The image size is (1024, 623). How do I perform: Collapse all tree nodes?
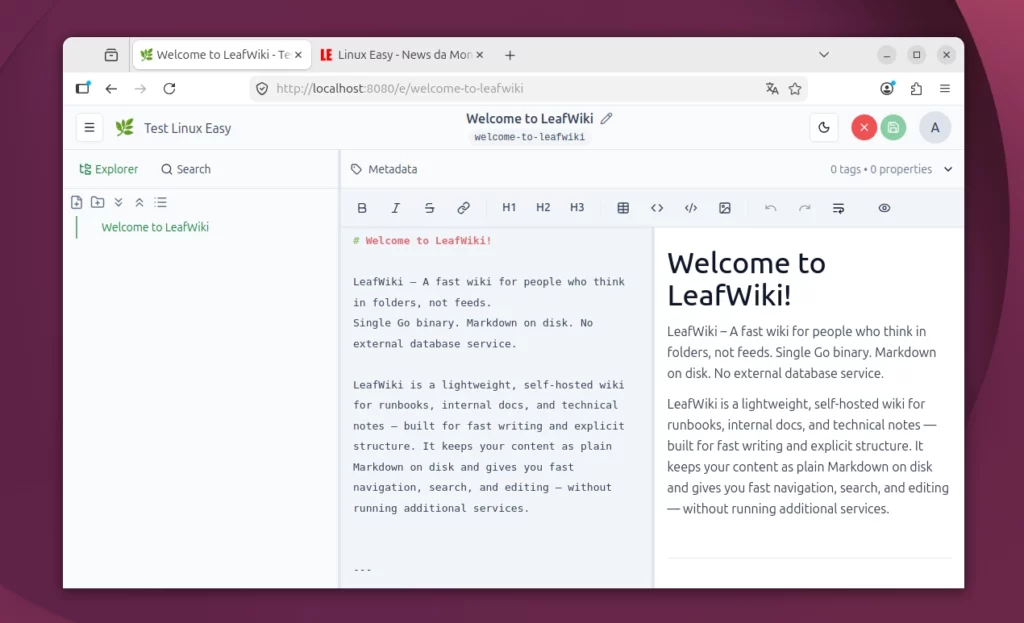(139, 202)
